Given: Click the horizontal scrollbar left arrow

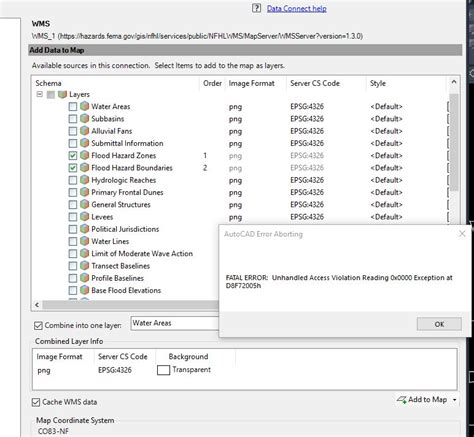Looking at the screenshot, I should [x=37, y=305].
